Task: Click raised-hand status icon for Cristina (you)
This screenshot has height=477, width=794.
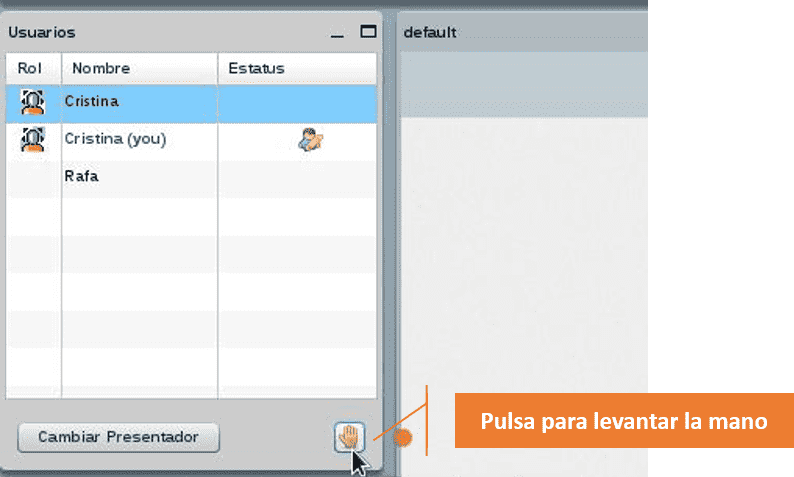Action: point(310,140)
